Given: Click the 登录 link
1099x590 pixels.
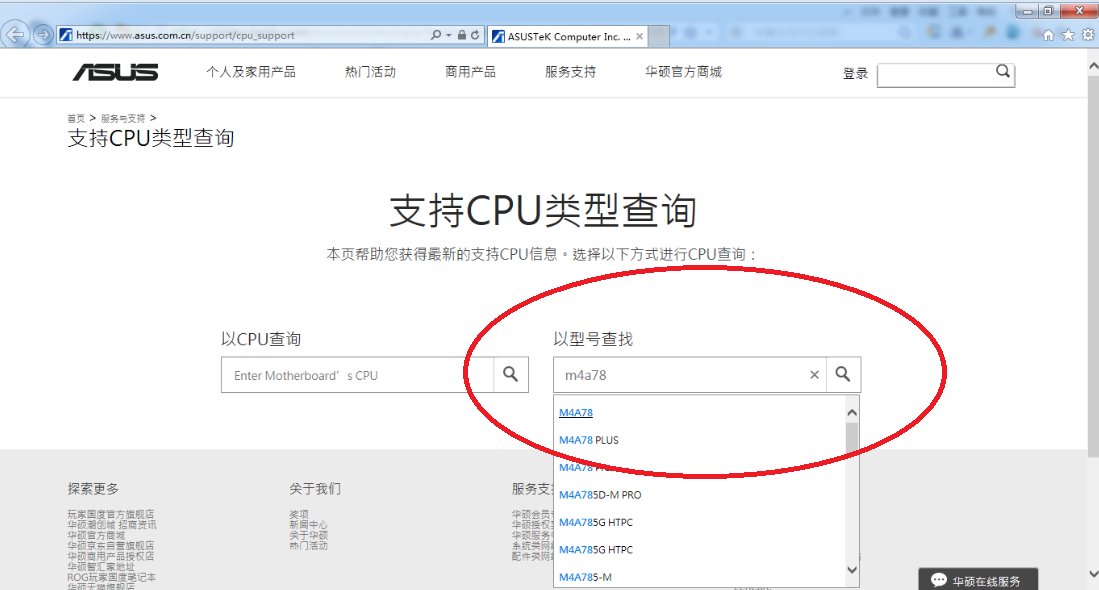Looking at the screenshot, I should [x=853, y=74].
